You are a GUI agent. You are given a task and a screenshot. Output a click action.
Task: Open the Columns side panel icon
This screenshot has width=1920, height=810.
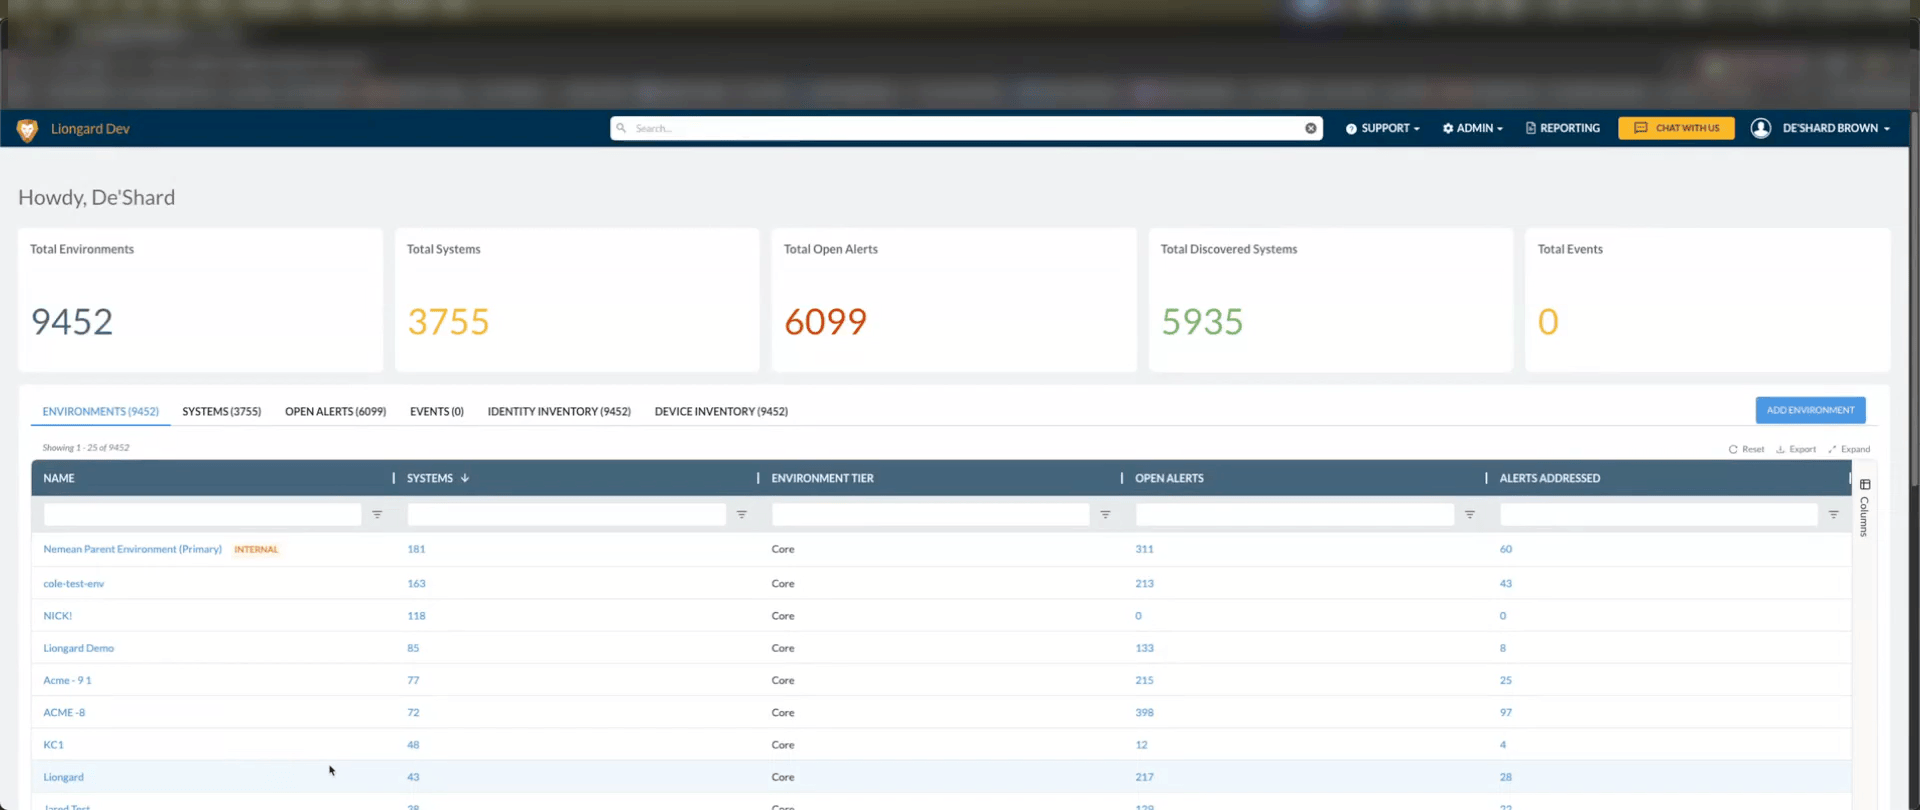point(1864,508)
